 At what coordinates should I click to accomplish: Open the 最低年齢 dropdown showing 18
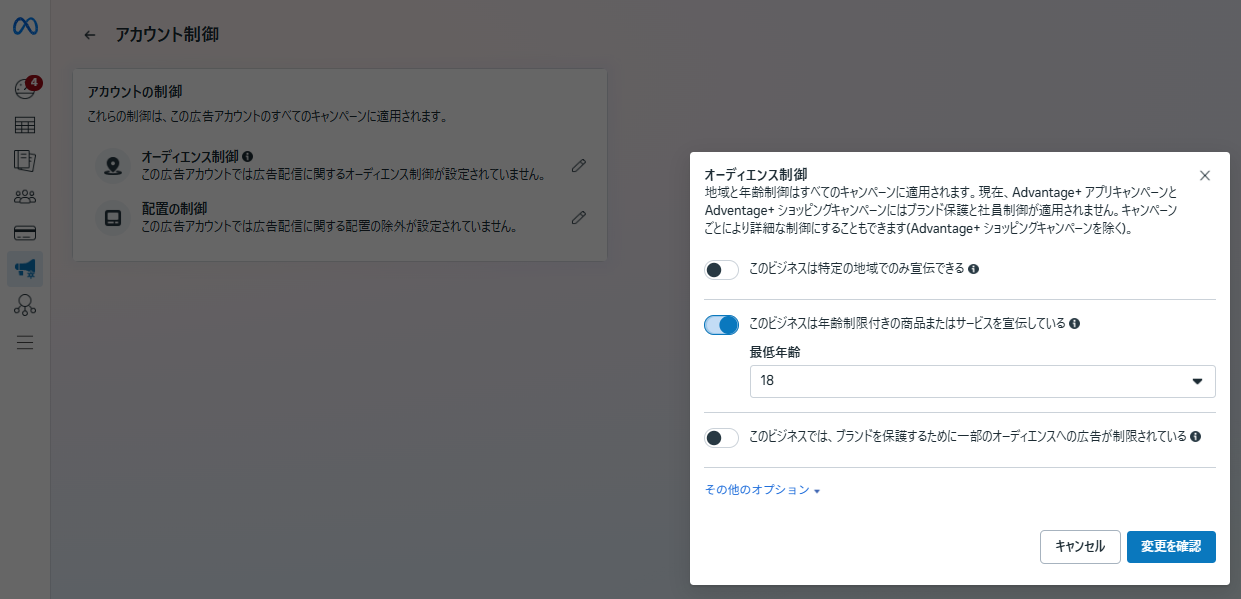(982, 381)
